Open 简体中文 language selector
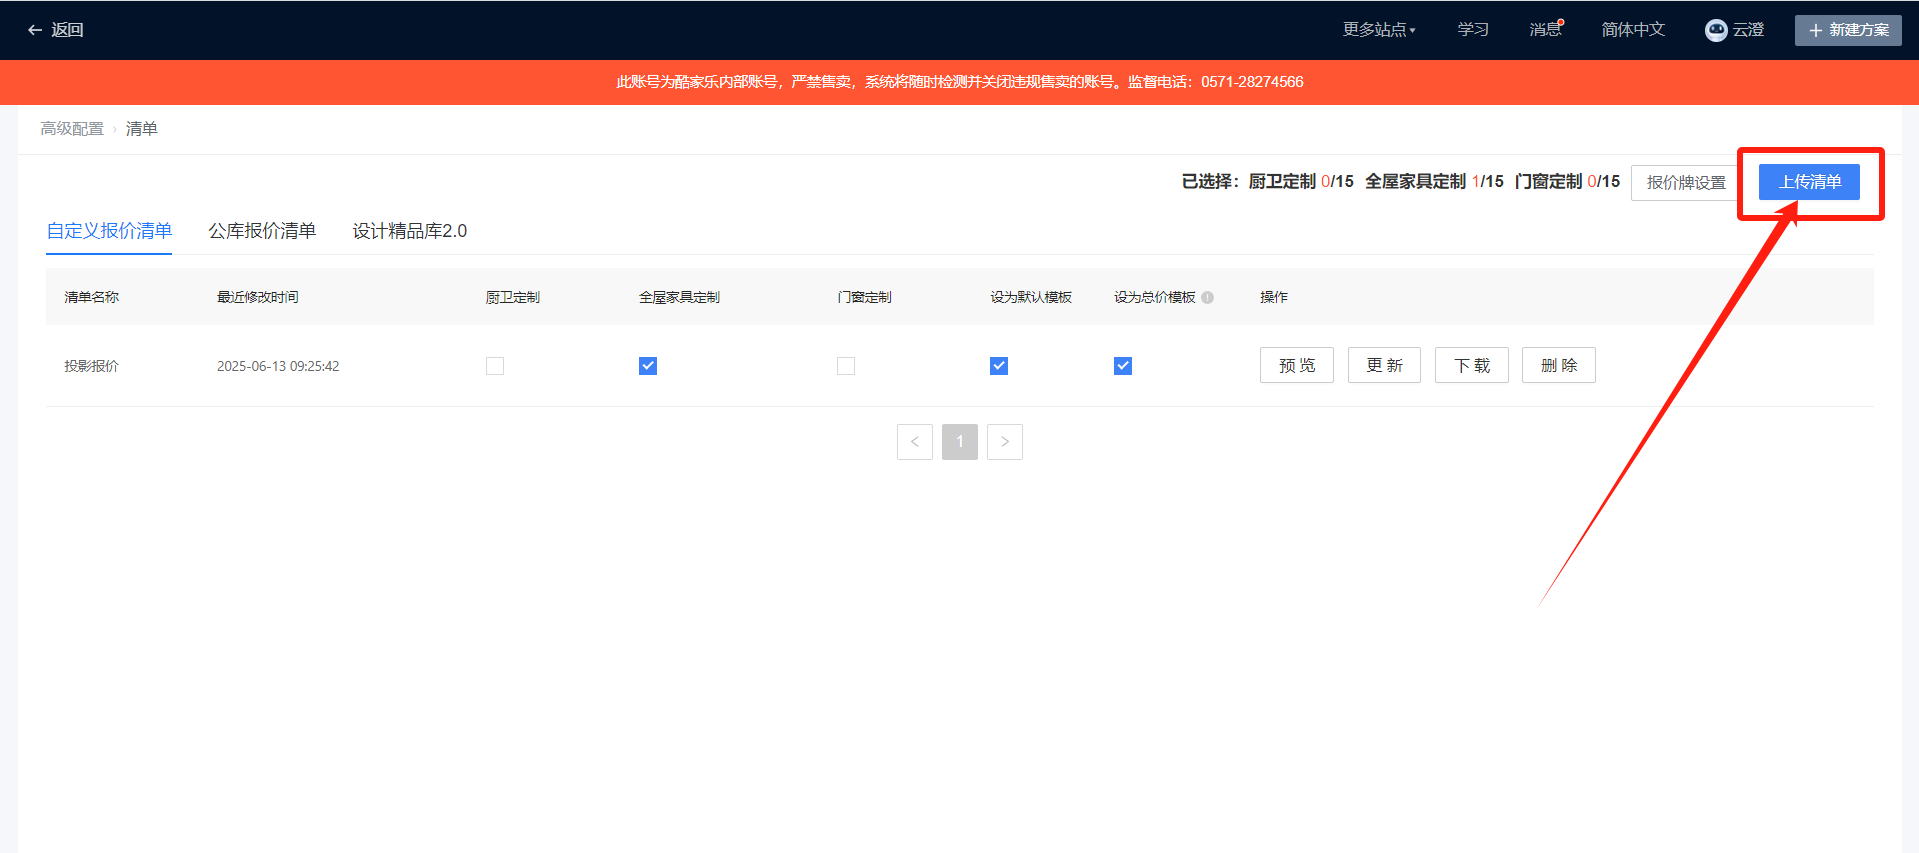This screenshot has height=853, width=1919. coord(1632,30)
